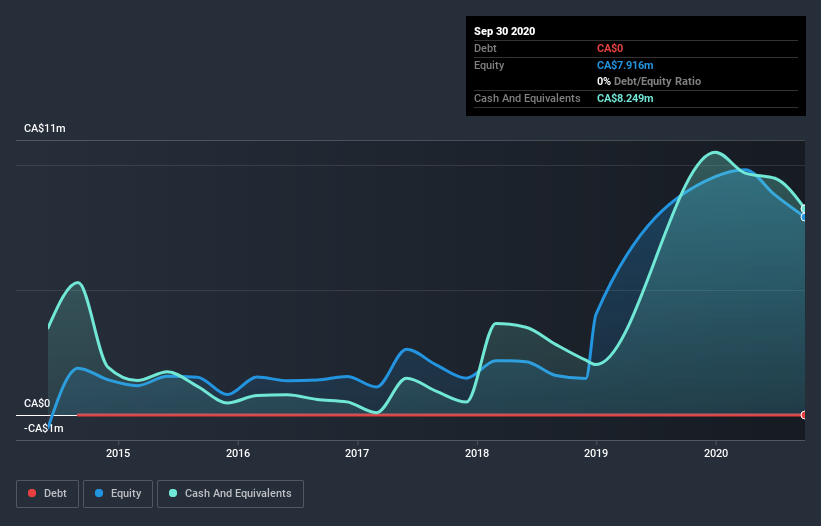
Task: Click the 2020 x-axis label
Action: [716, 453]
